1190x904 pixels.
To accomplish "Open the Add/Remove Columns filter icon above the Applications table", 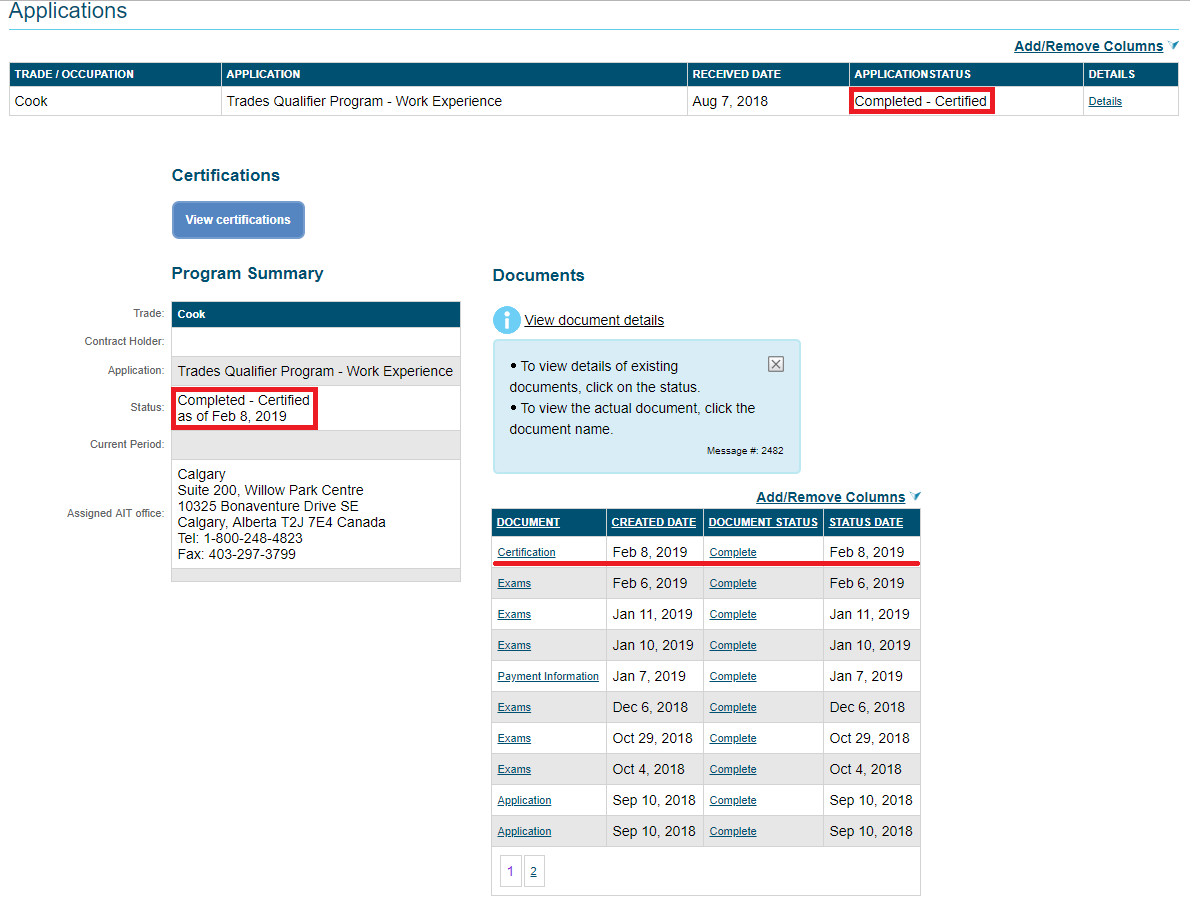I will click(1173, 46).
